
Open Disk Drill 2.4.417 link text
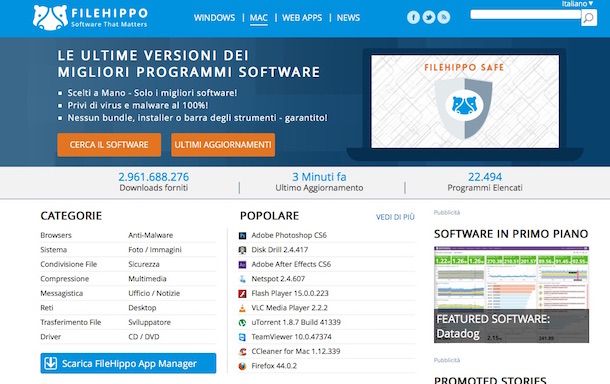click(x=280, y=250)
